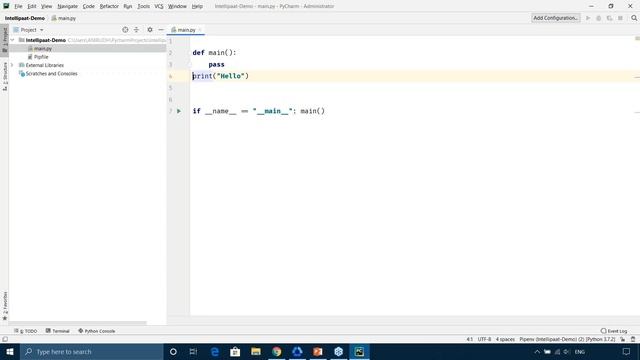The height and width of the screenshot is (360, 640).
Task: Click the Collapse All icon in Project panel
Action: click(x=136, y=30)
